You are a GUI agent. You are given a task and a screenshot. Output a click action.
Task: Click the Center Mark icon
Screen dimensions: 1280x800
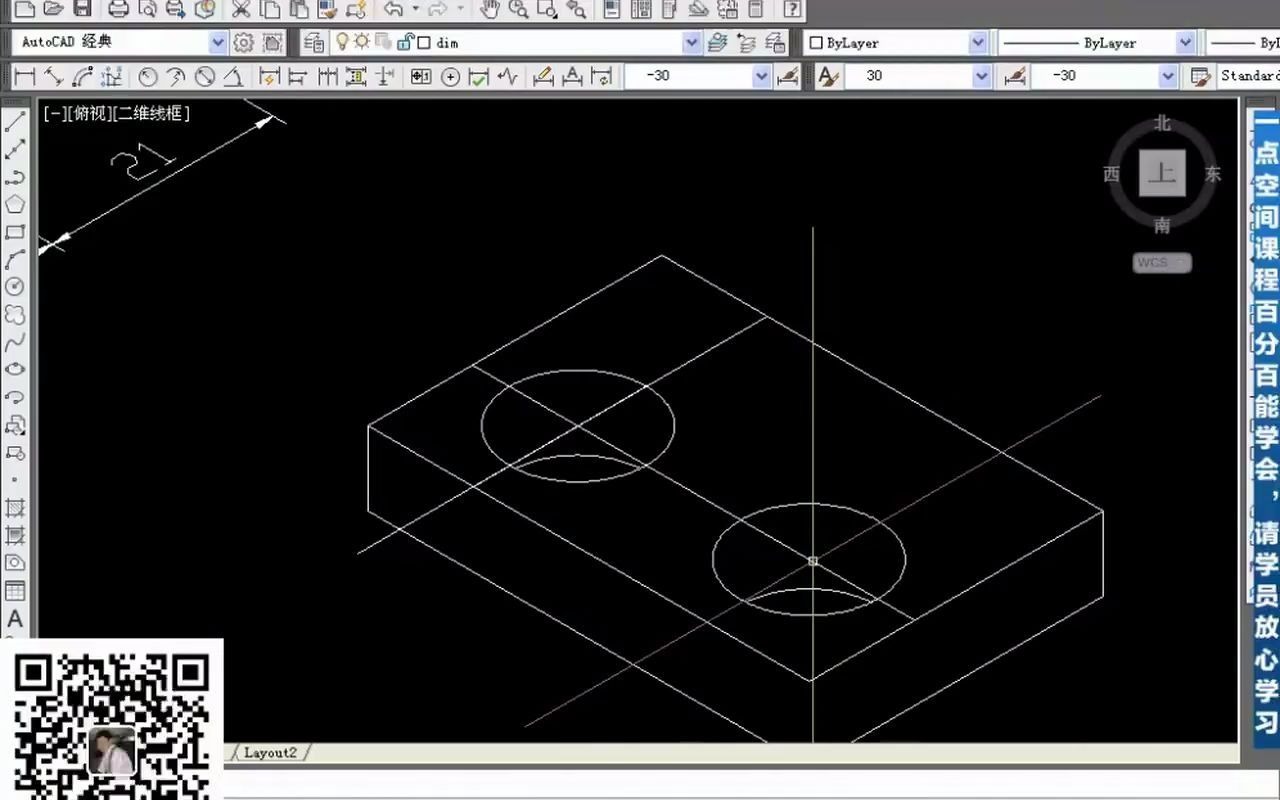(450, 76)
